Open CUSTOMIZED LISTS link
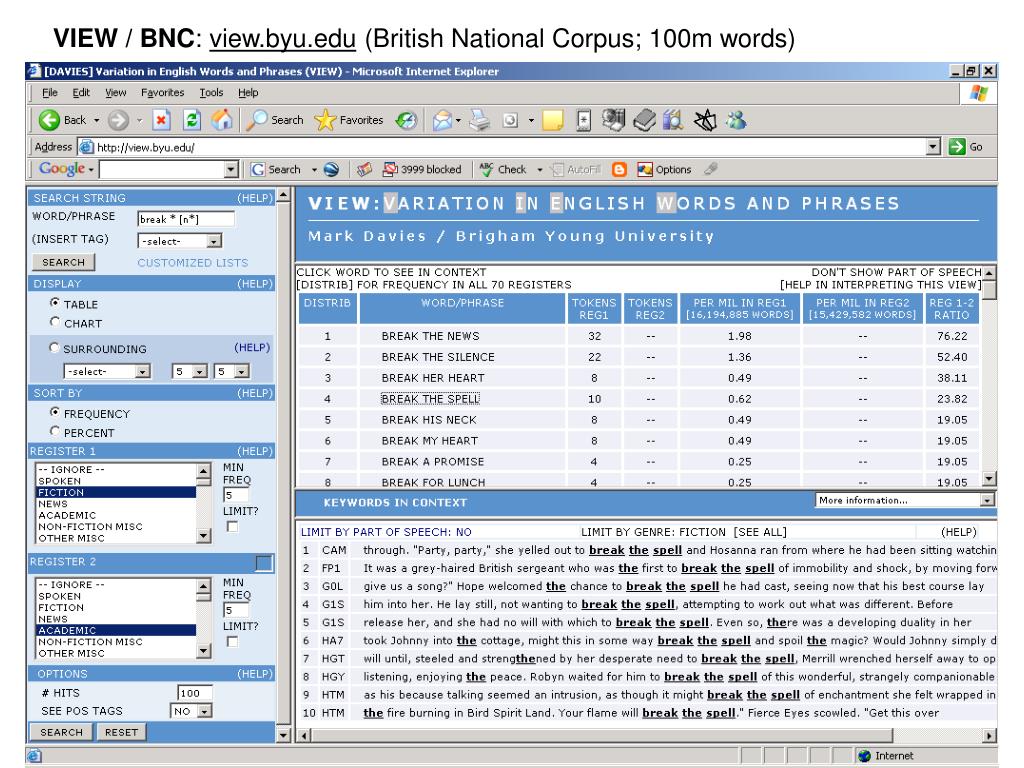Viewport: 1024px width, 768px height. pos(193,263)
